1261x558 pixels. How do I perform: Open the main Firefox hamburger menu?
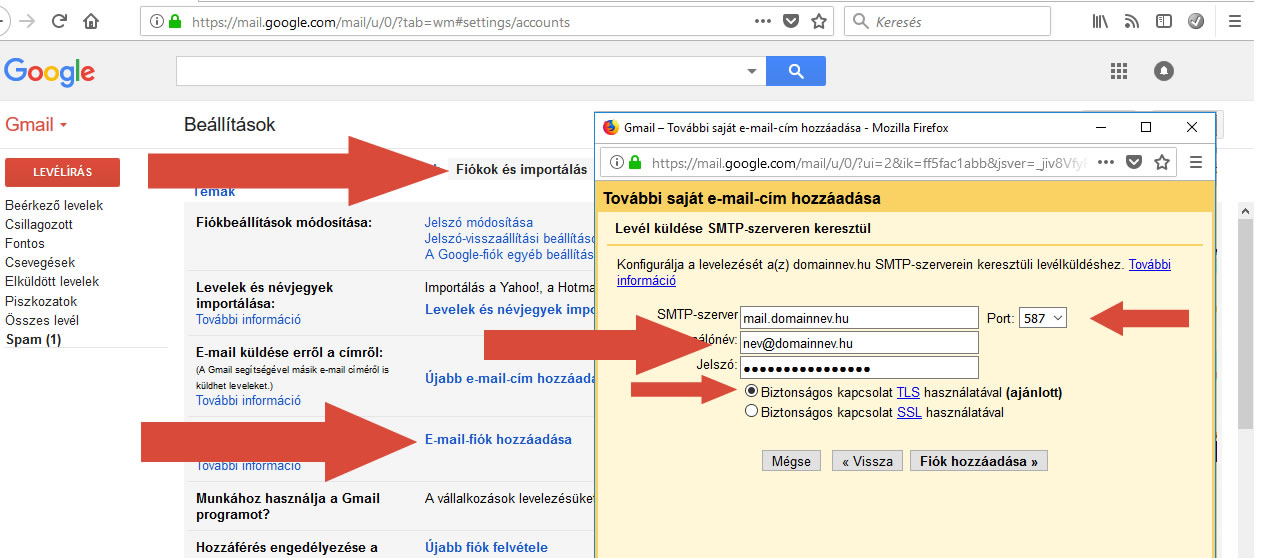[x=1235, y=21]
